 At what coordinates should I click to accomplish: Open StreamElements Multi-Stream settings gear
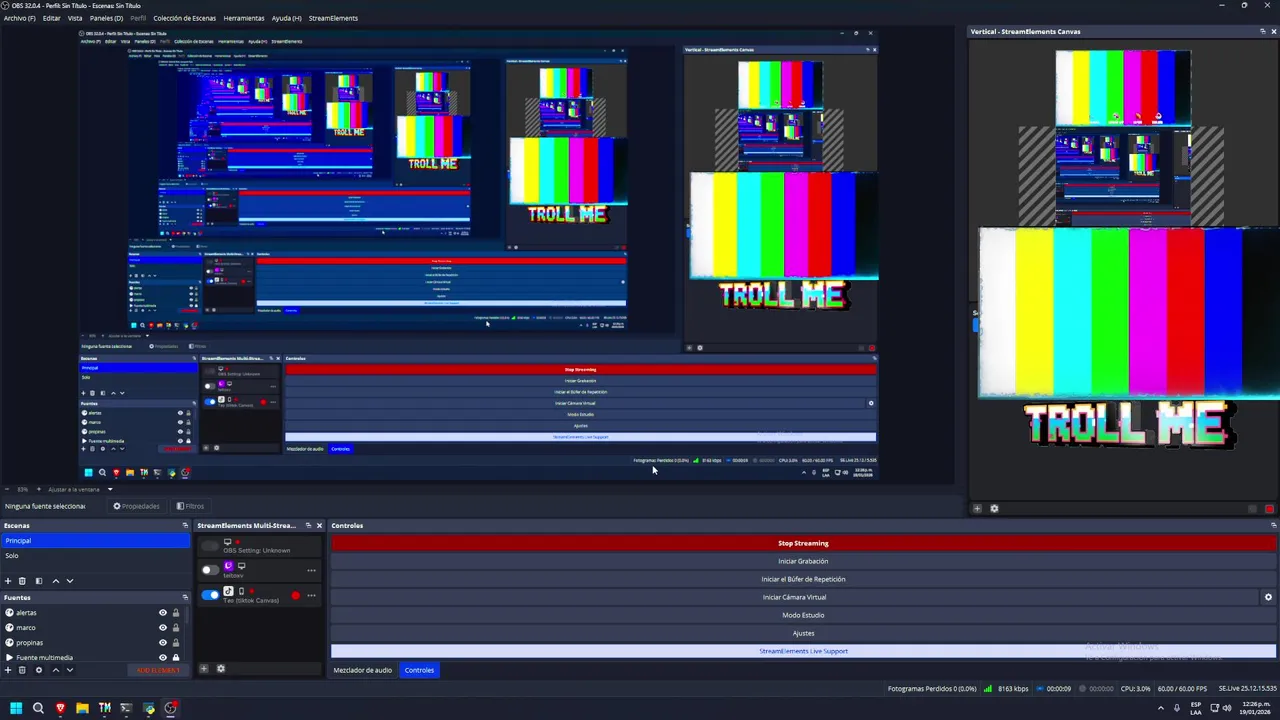click(221, 669)
